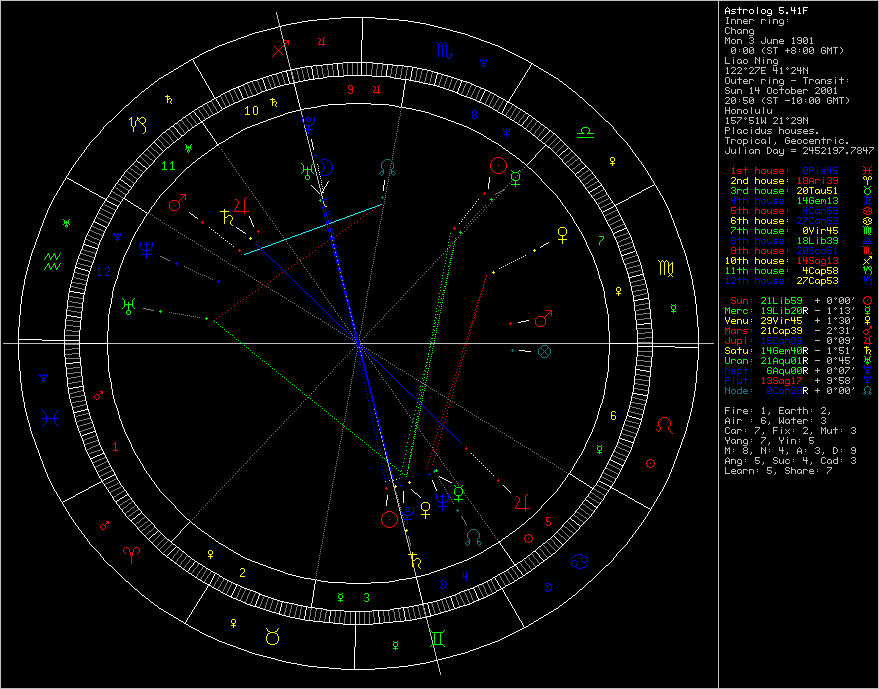Viewport: 879px width, 689px height.
Task: Click the blue Cancer glyph on the wheel
Action: 580,562
